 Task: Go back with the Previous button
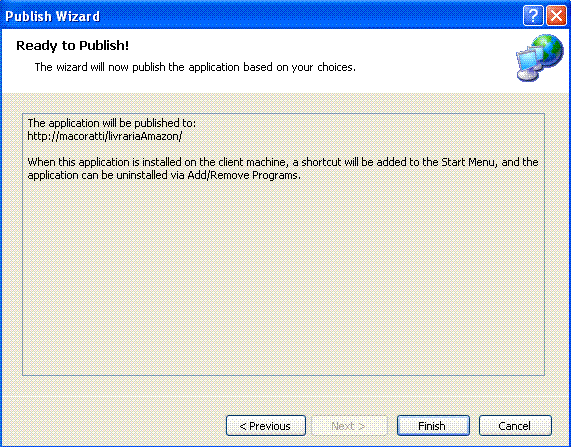(266, 426)
